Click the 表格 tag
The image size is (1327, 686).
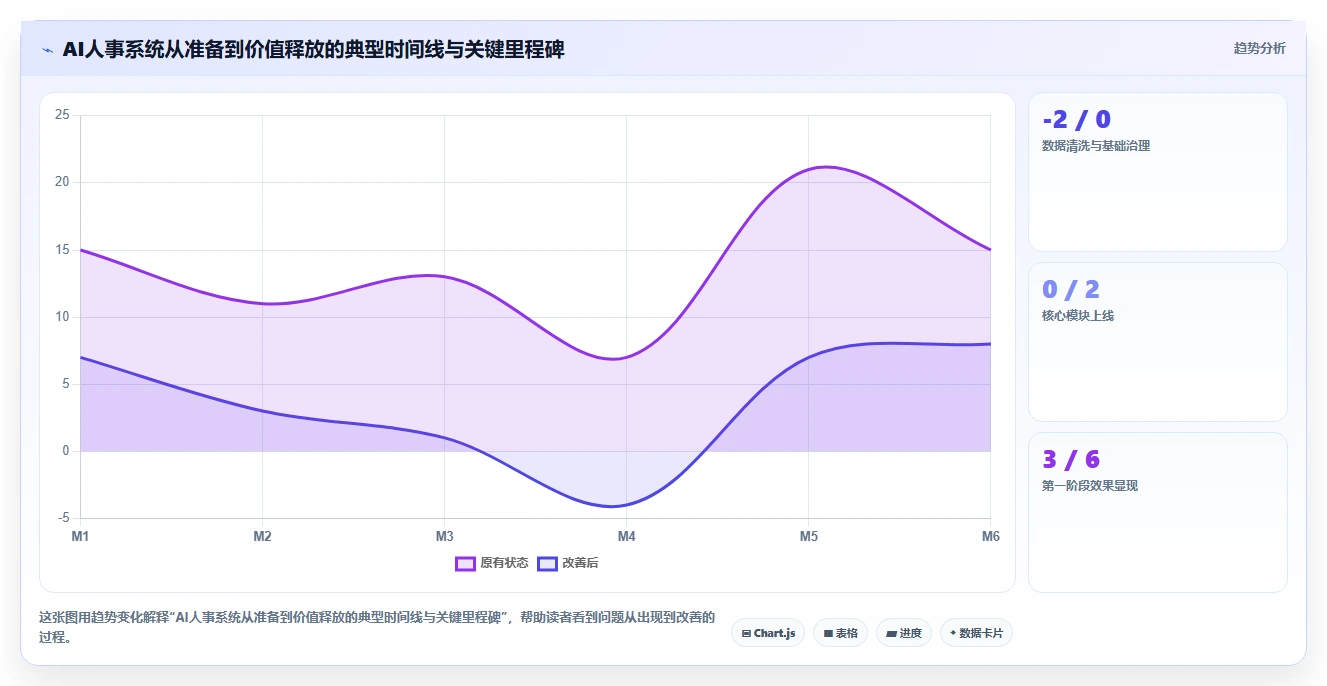tap(840, 633)
